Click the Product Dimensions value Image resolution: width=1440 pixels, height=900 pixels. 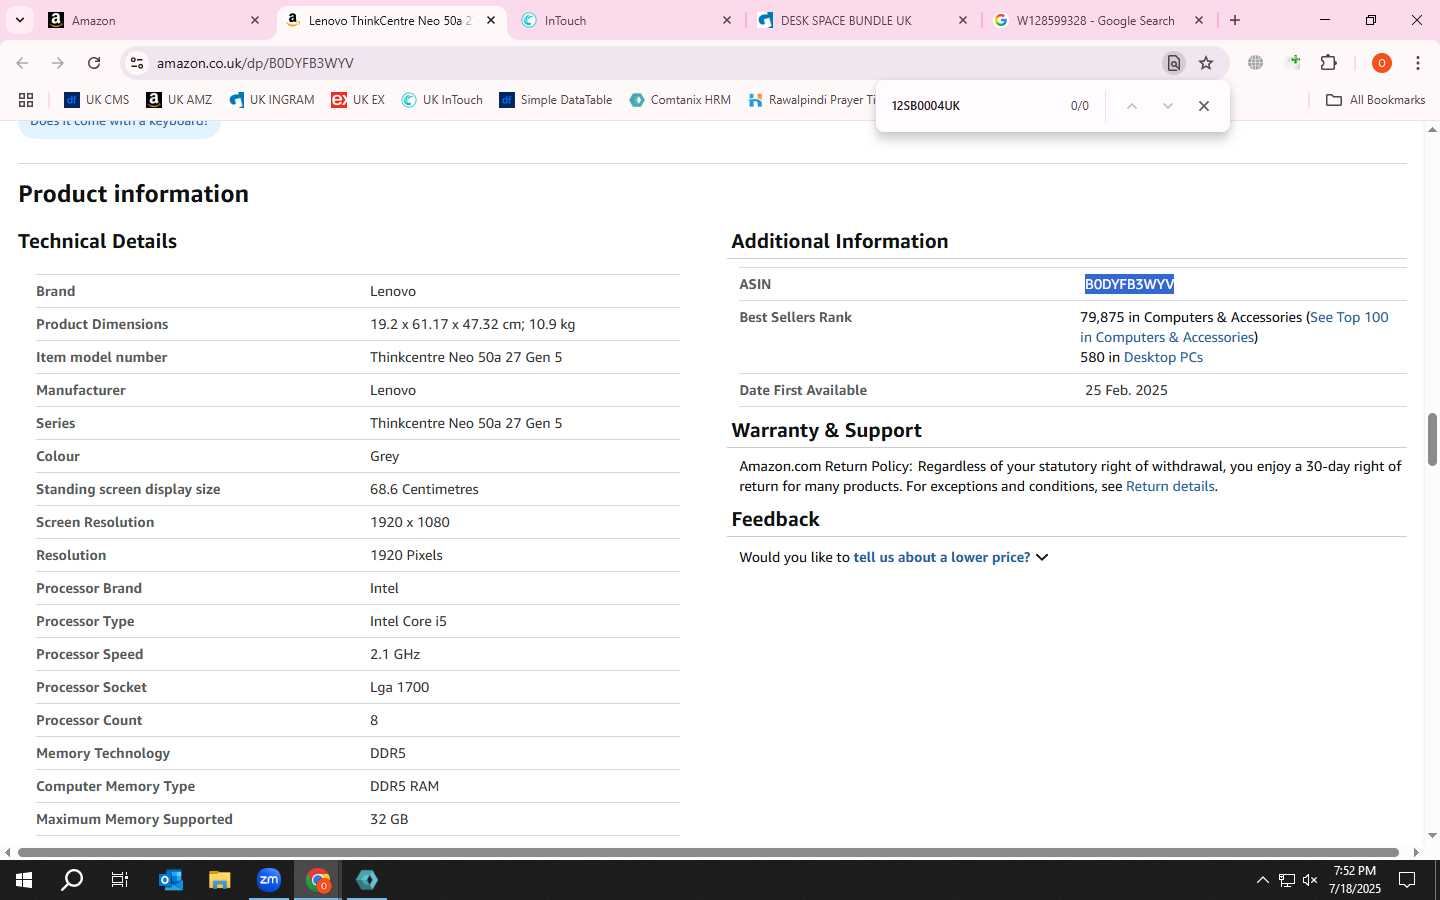[472, 324]
